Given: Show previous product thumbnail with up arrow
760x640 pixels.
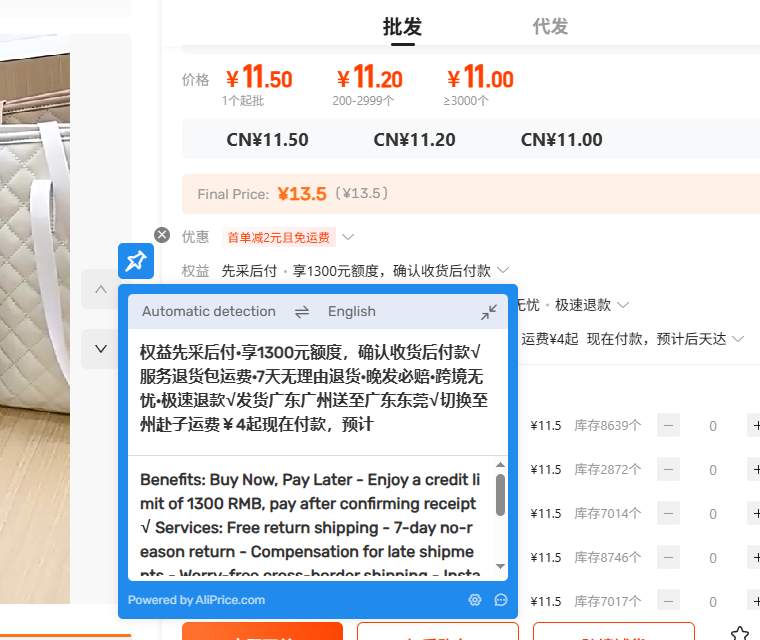Looking at the screenshot, I should click(x=100, y=290).
